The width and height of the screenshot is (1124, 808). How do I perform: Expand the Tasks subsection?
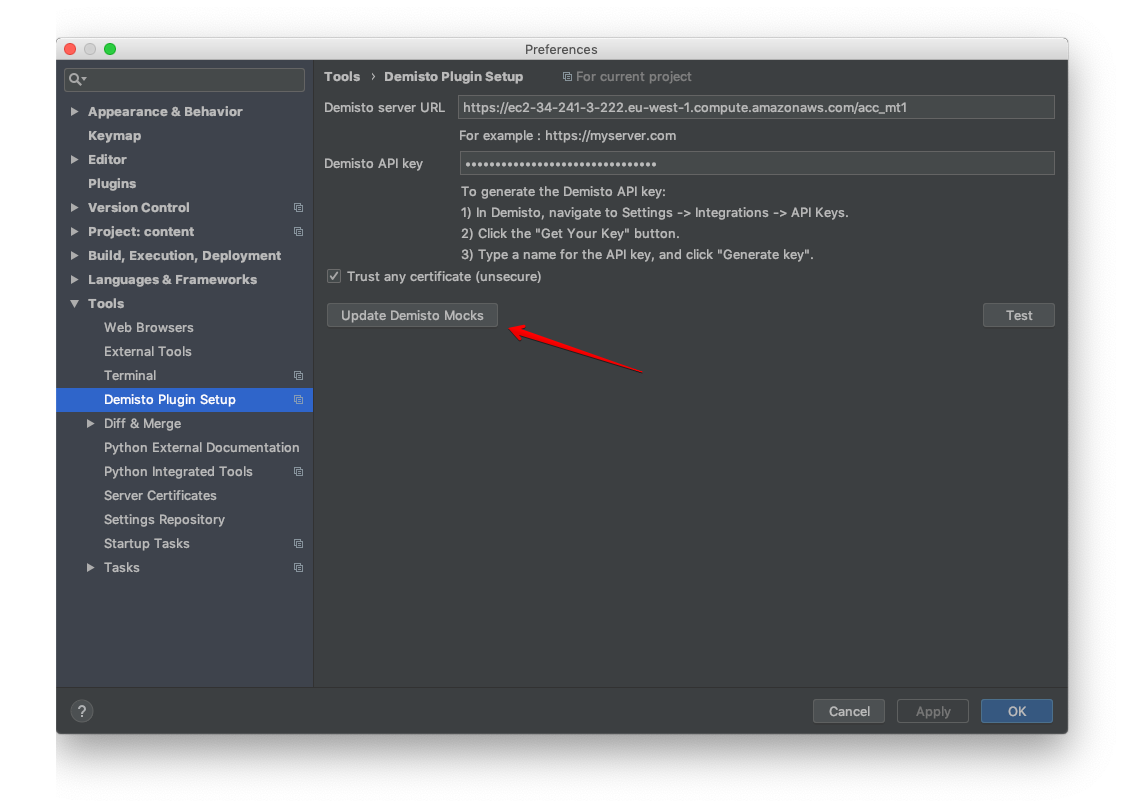tap(90, 568)
